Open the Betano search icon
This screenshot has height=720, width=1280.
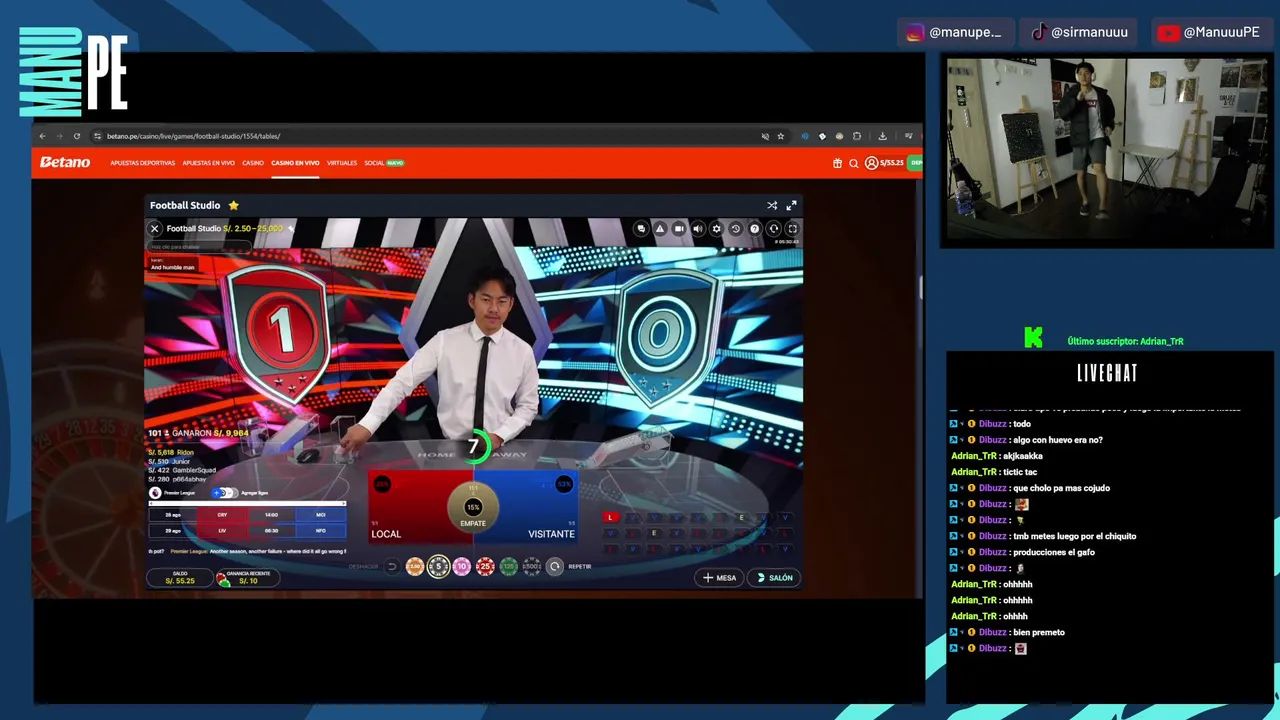coord(854,163)
